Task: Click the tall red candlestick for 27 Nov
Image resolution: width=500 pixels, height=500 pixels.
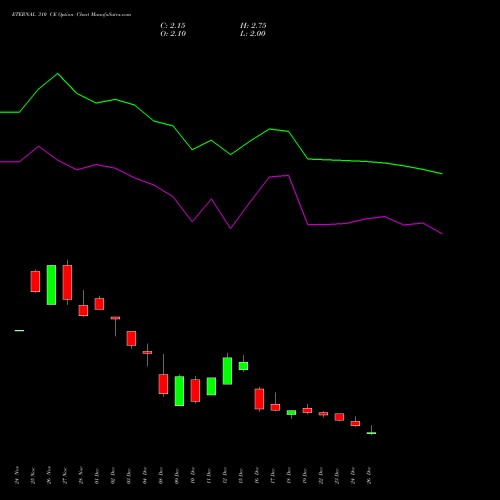Action: click(x=67, y=282)
